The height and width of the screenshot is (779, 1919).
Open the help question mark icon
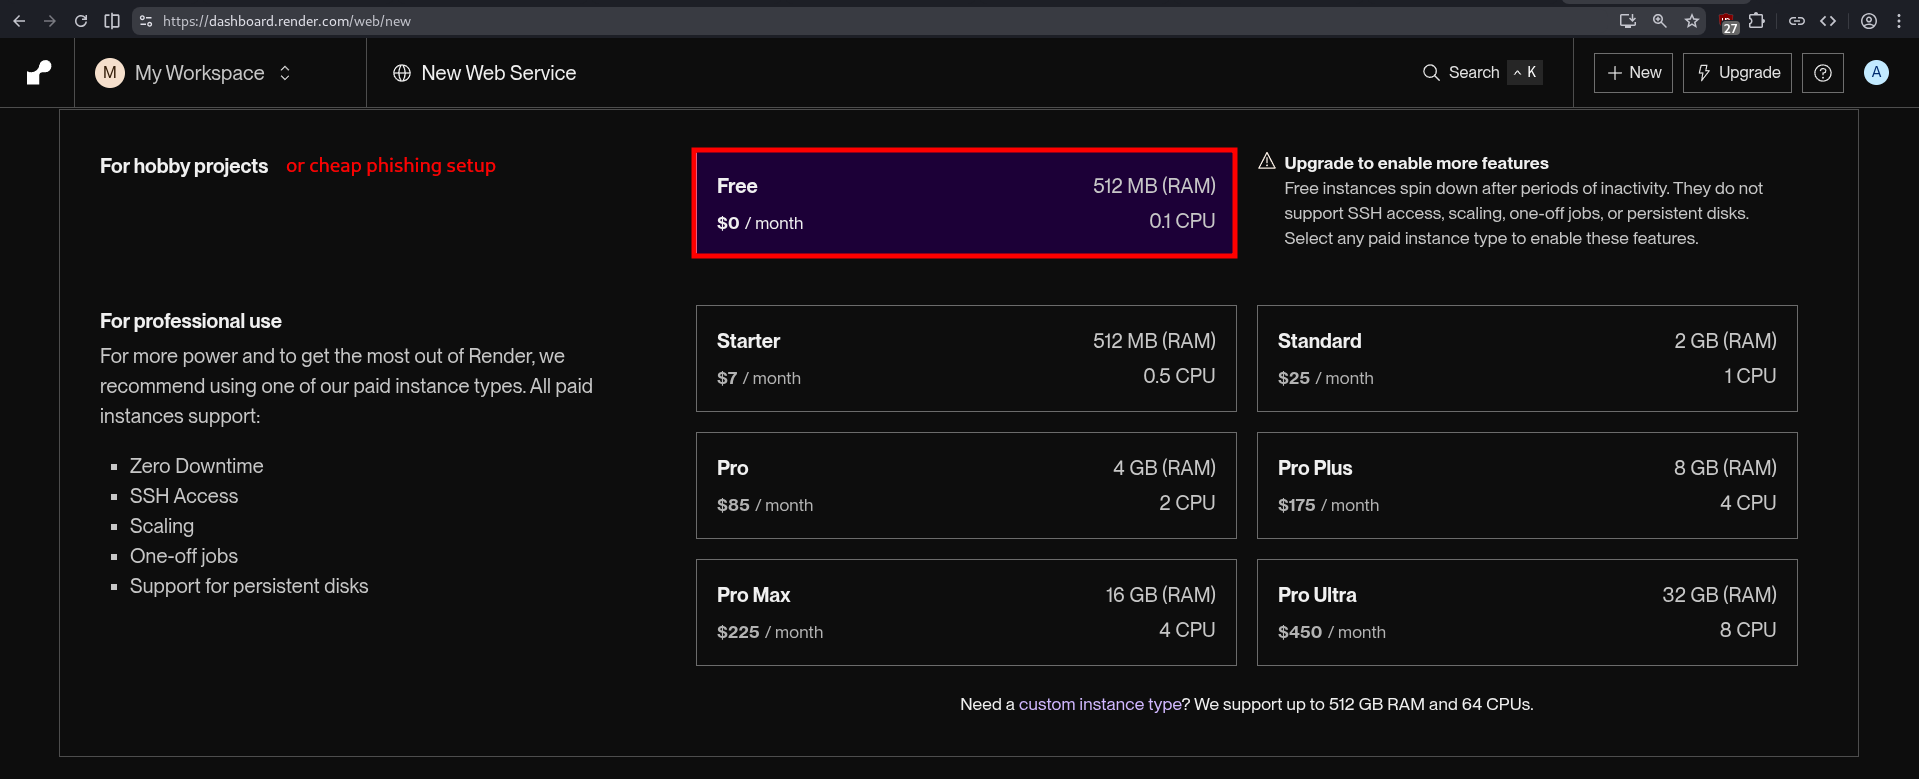click(x=1822, y=73)
